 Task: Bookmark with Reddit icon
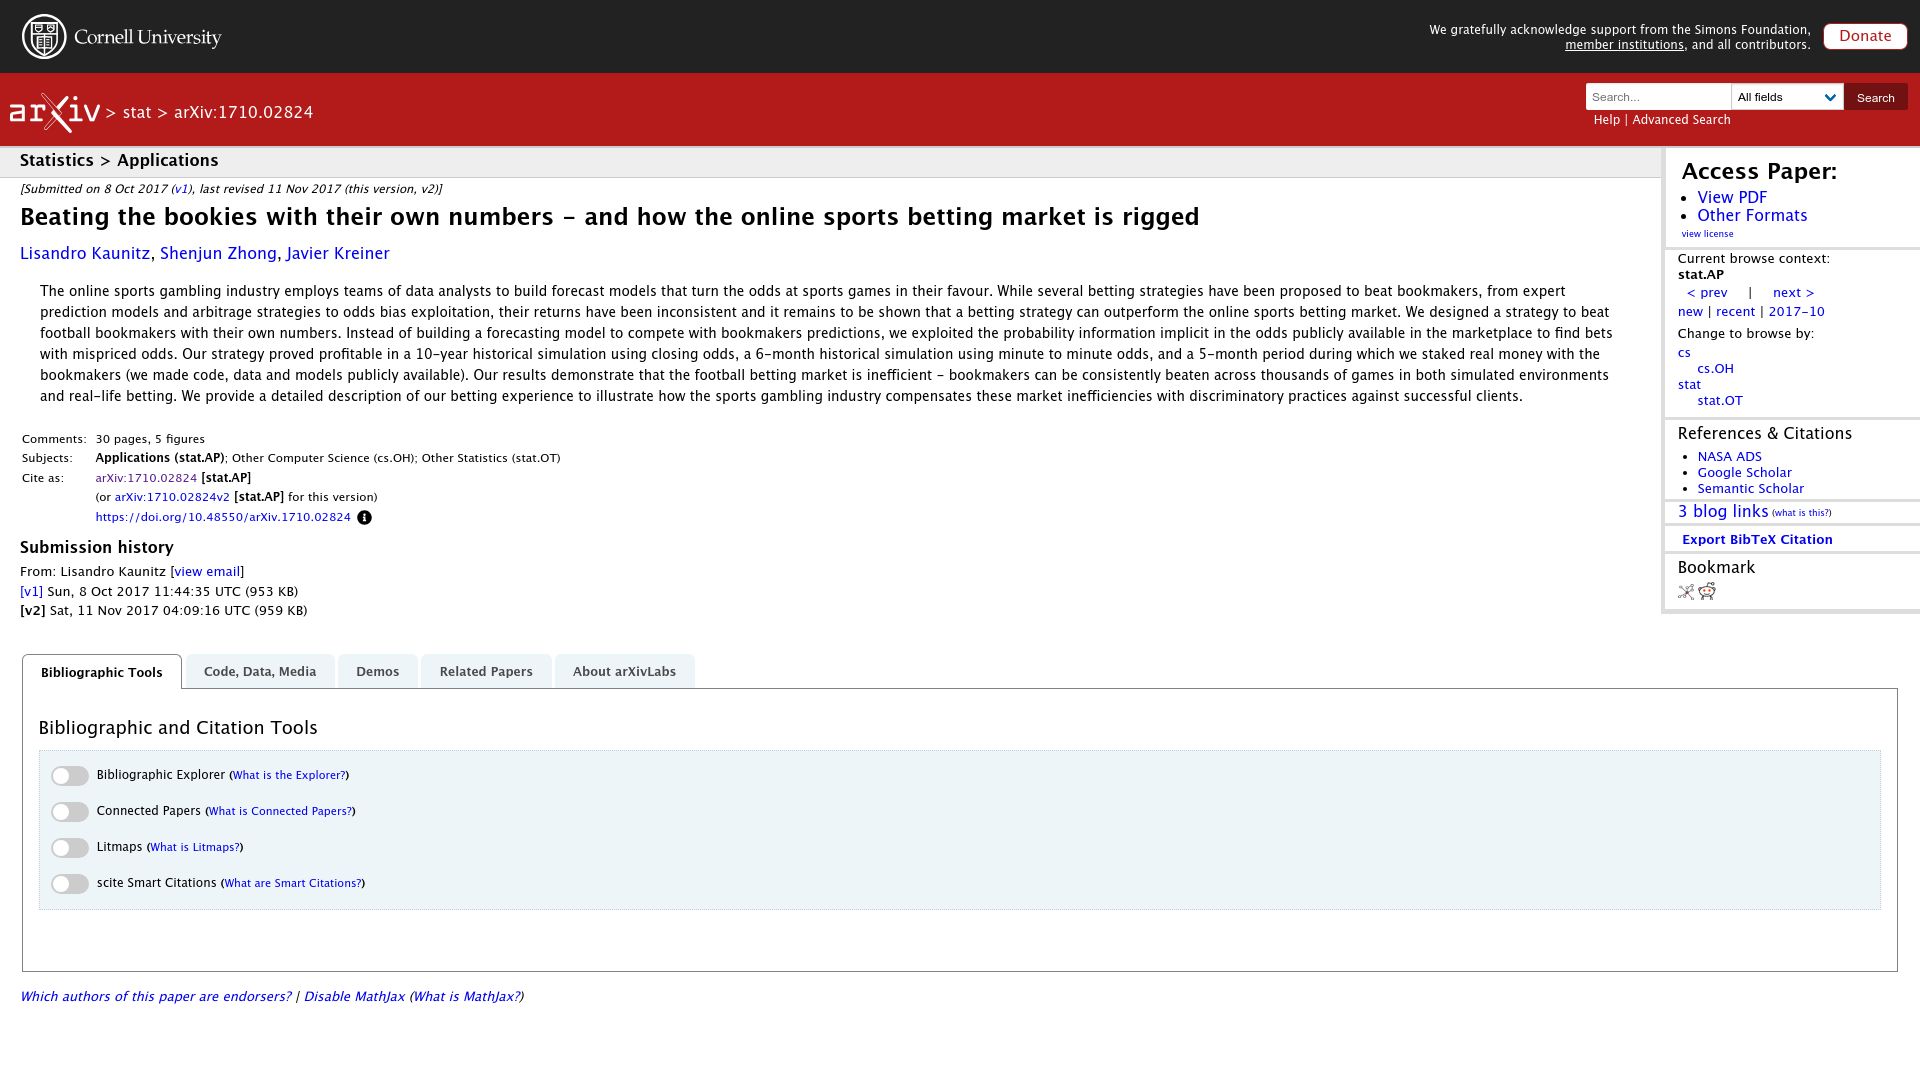click(1707, 592)
